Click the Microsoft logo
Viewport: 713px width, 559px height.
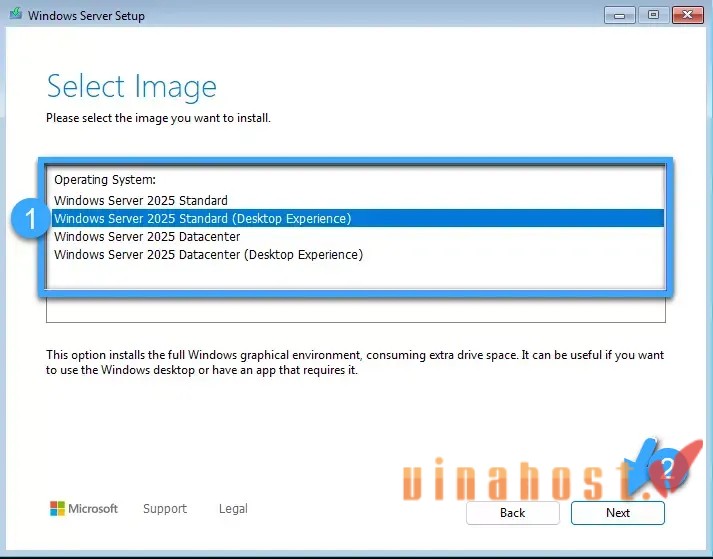coord(84,509)
